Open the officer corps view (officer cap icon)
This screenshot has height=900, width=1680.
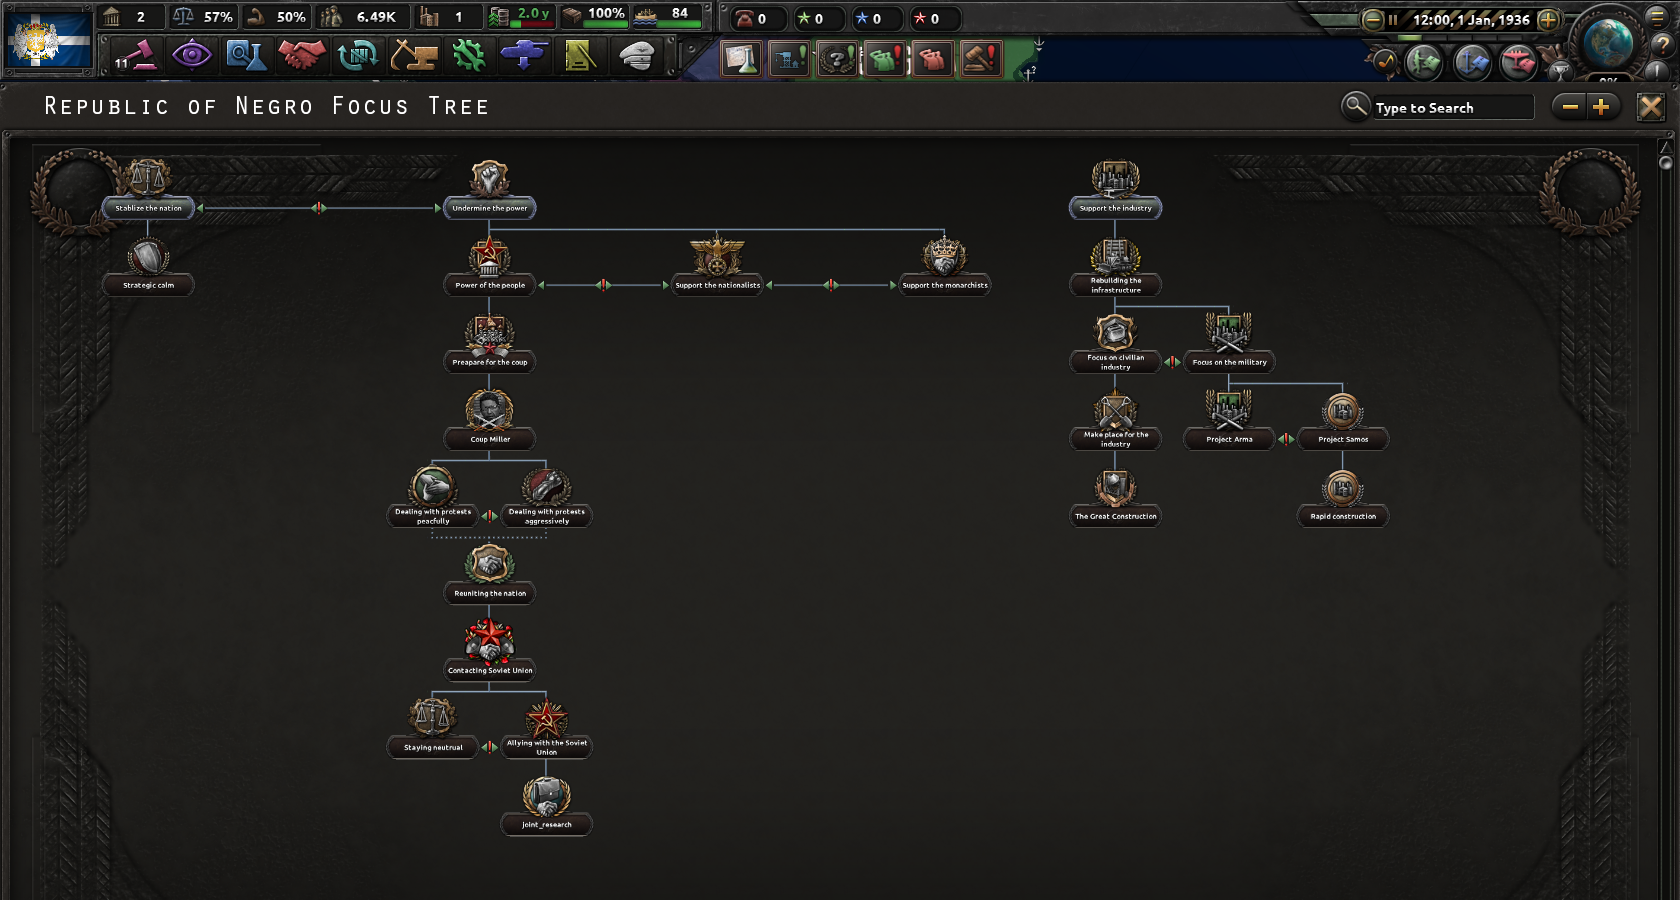[x=637, y=57]
